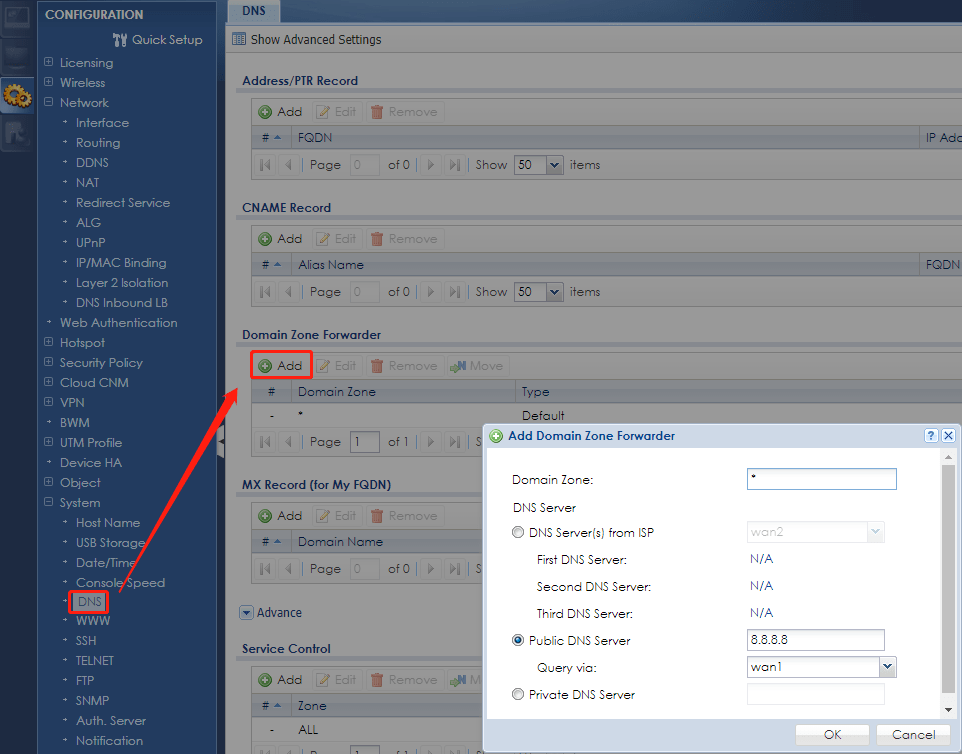Select Private DNS Server option
The height and width of the screenshot is (754, 962).
coord(518,694)
